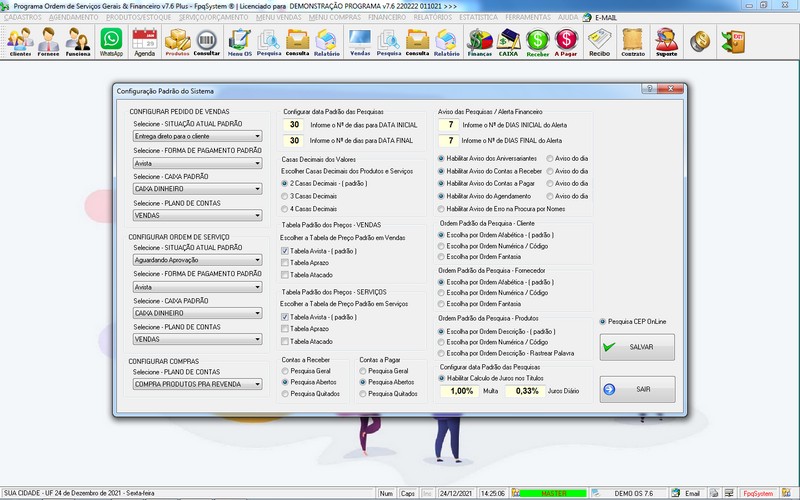800x500 pixels.
Task: Click the SALVAR button
Action: tap(637, 347)
